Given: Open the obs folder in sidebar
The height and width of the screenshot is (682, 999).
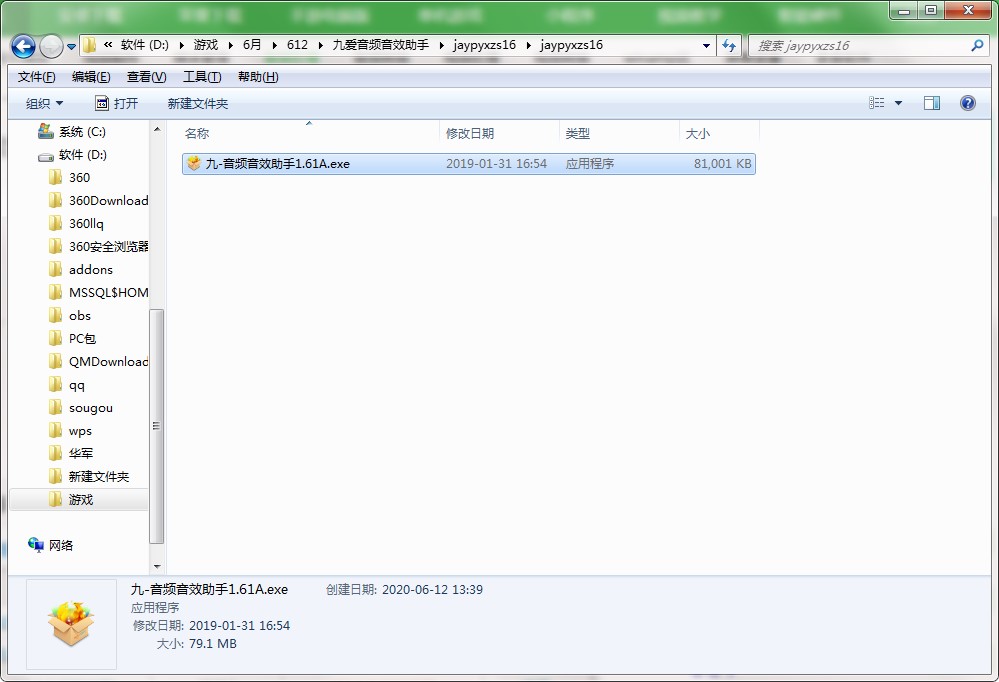Looking at the screenshot, I should click(x=70, y=316).
